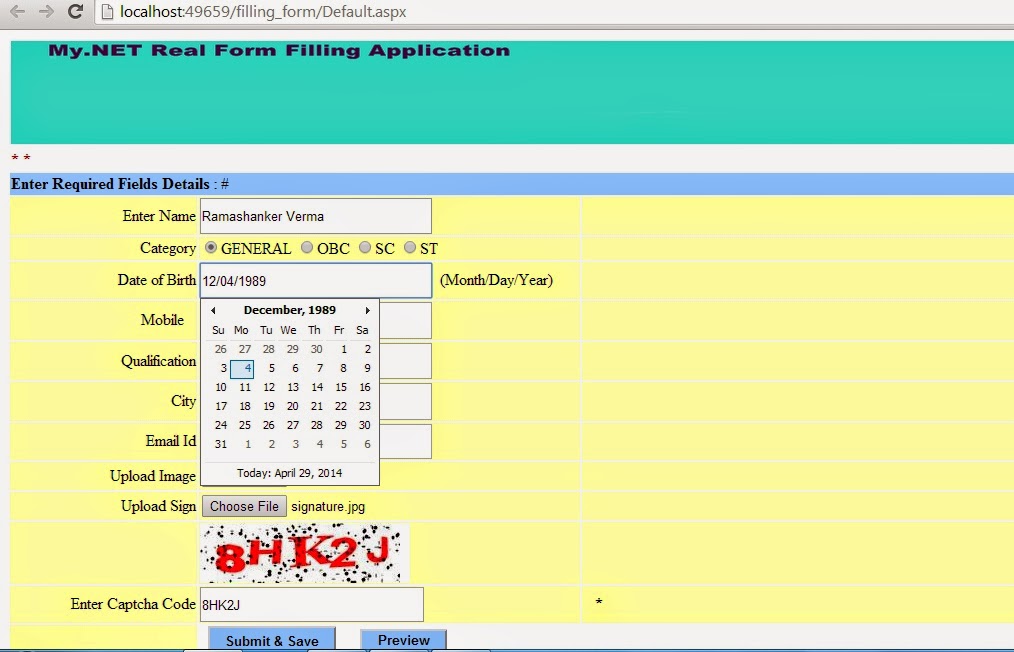Viewport: 1014px width, 652px height.
Task: Click Choose File for signature upload
Action: tap(243, 506)
